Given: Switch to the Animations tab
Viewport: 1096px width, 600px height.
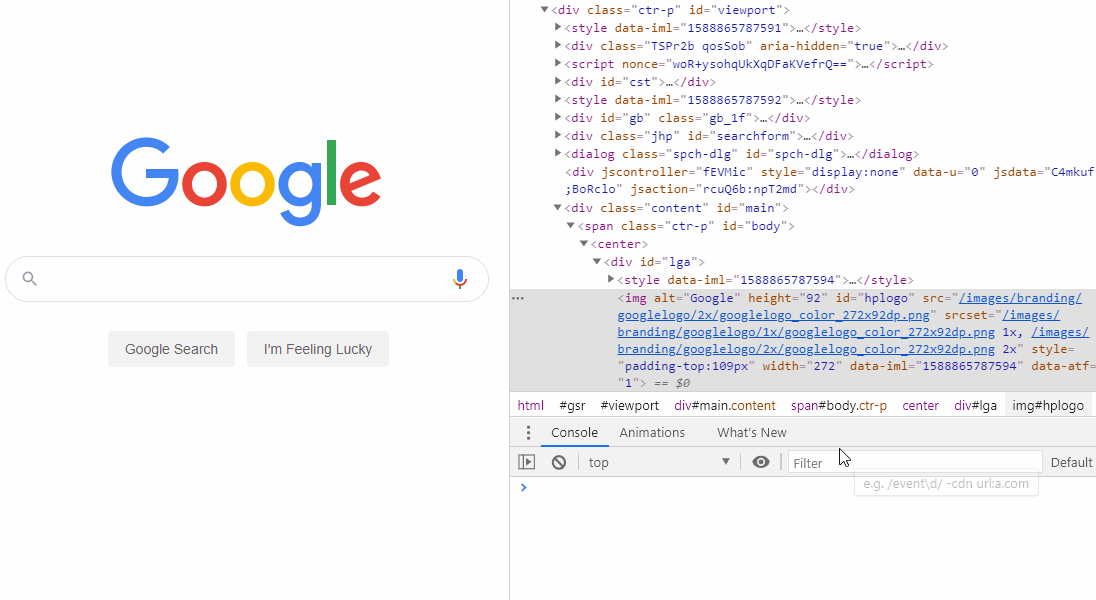Looking at the screenshot, I should pos(652,433).
